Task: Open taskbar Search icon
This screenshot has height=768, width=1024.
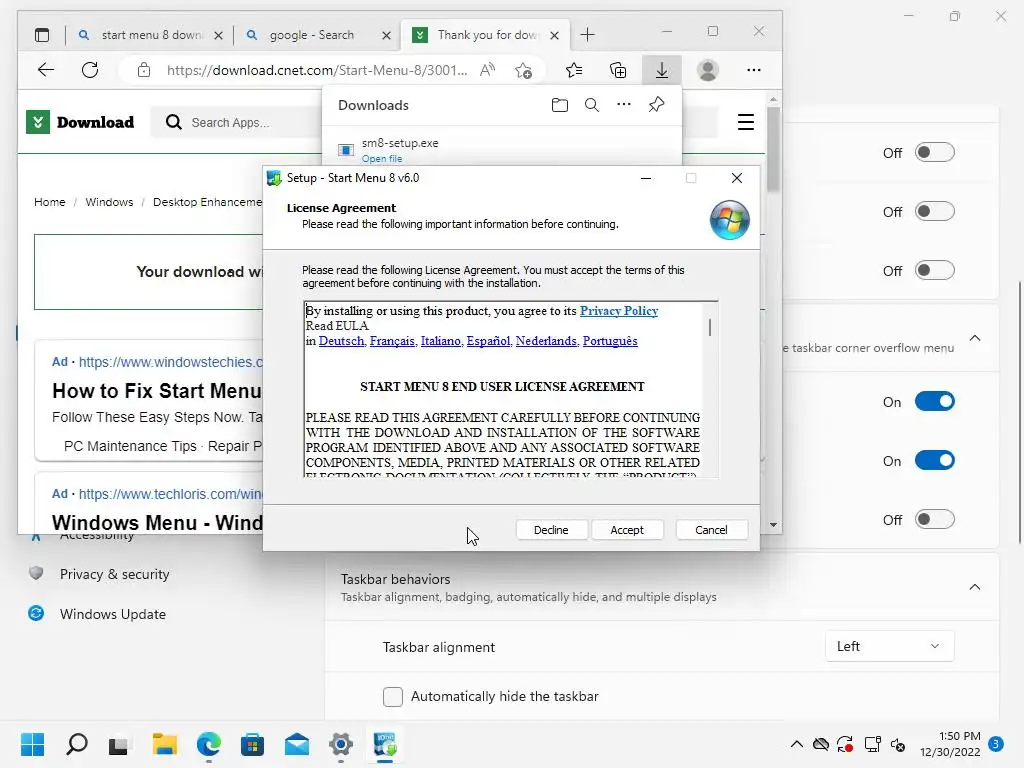Action: 77,744
